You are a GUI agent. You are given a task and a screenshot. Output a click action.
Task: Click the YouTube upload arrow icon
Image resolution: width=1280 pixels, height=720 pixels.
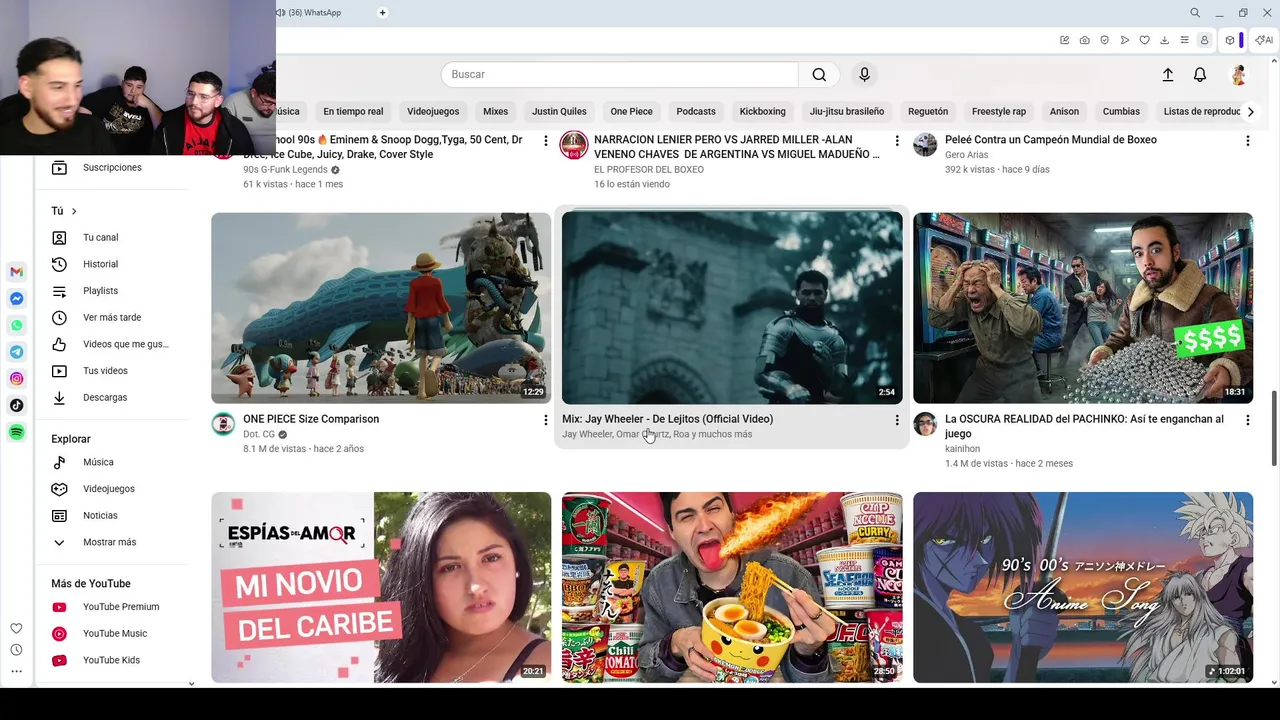click(x=1167, y=75)
